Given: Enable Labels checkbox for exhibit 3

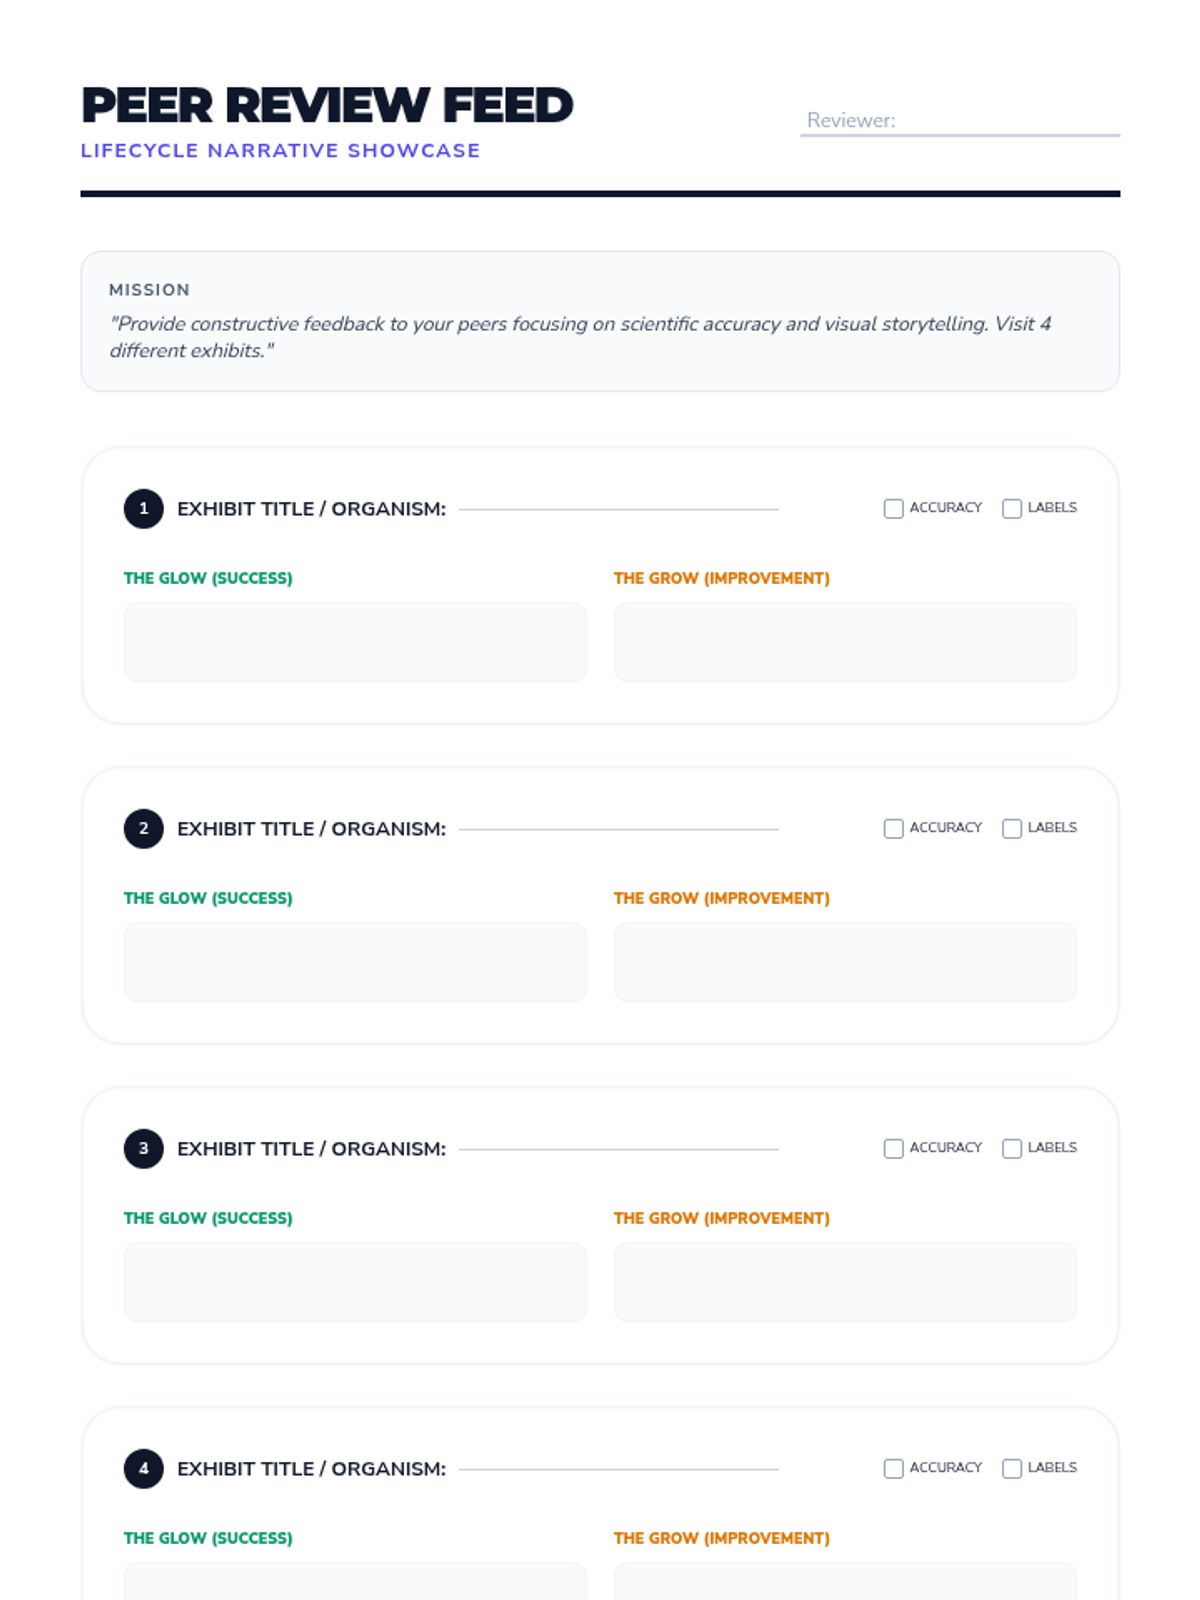Looking at the screenshot, I should (1012, 1149).
